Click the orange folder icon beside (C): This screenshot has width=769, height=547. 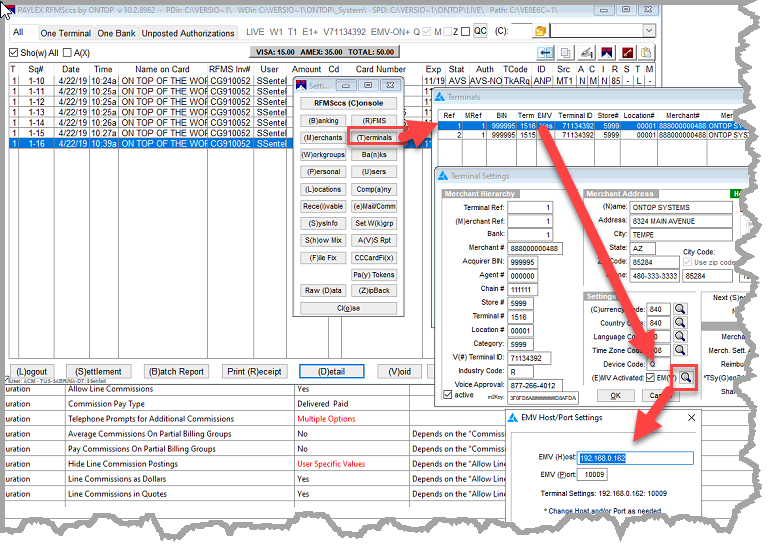click(x=540, y=31)
